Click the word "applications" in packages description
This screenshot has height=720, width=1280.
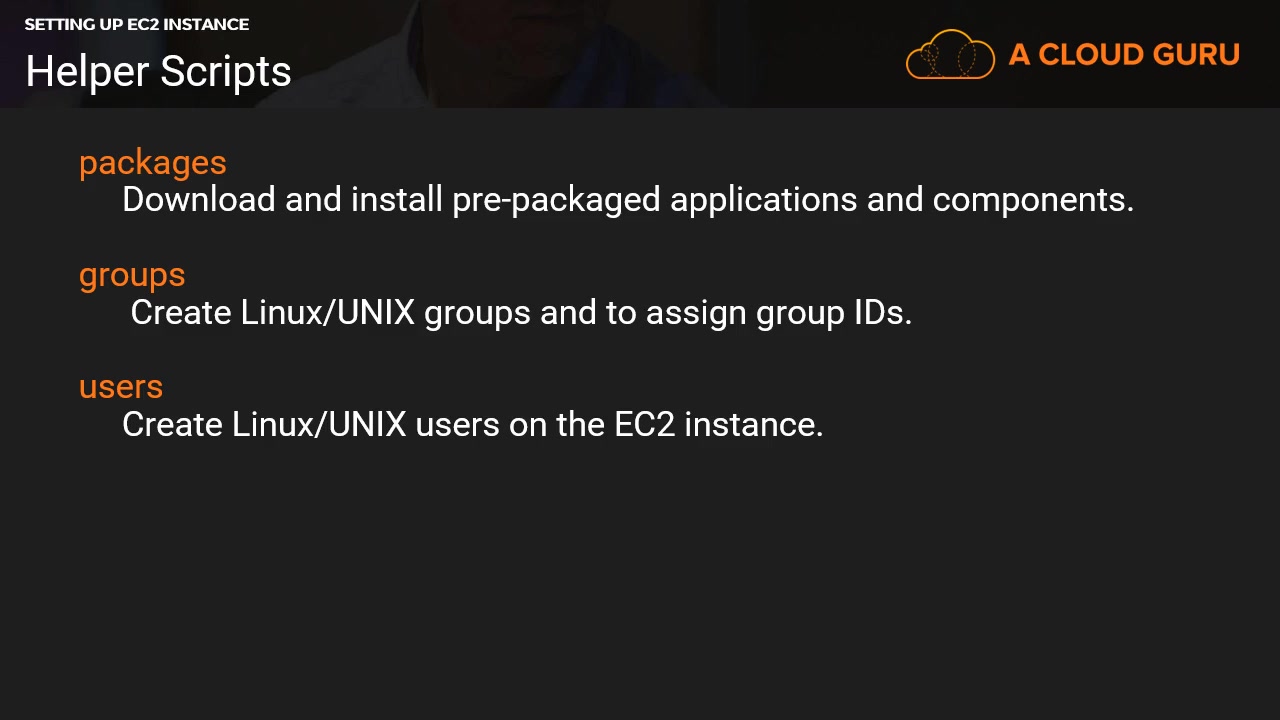point(763,200)
